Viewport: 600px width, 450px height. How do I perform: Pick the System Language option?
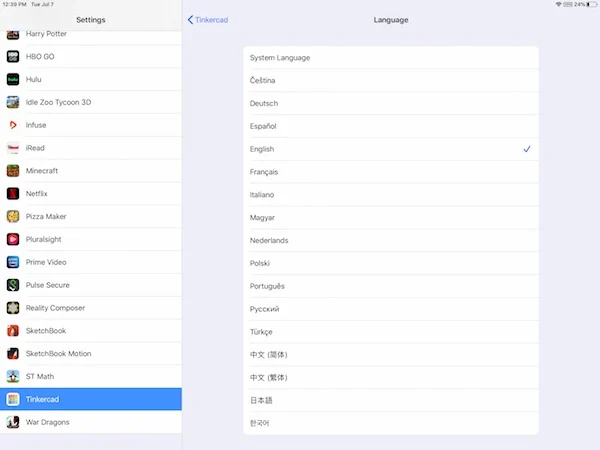tap(390, 58)
